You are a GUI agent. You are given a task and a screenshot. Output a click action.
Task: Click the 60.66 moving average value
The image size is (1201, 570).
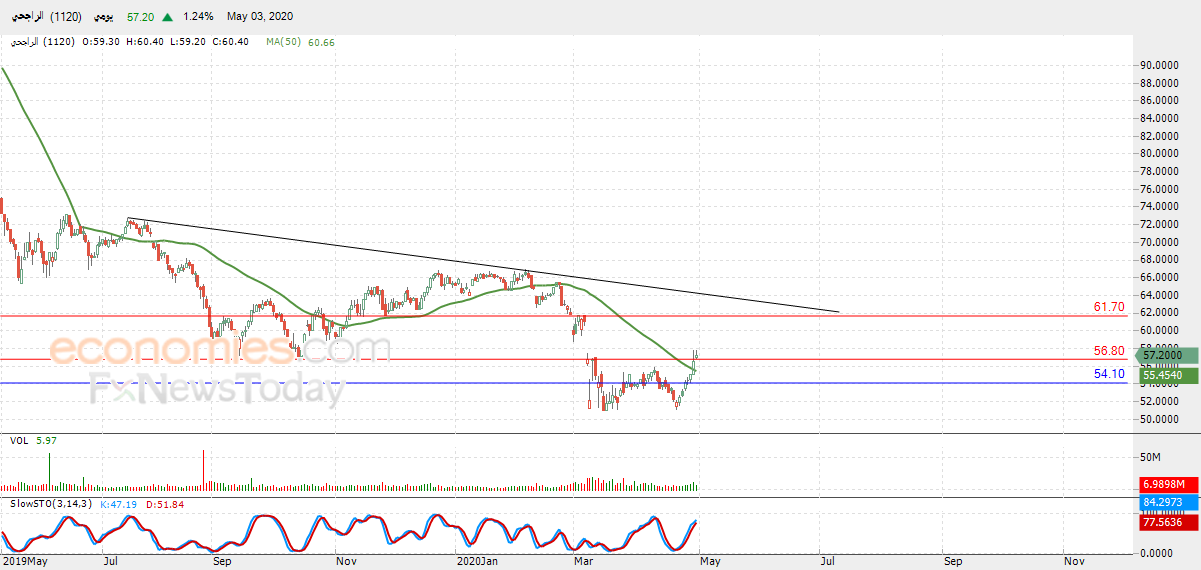point(322,42)
